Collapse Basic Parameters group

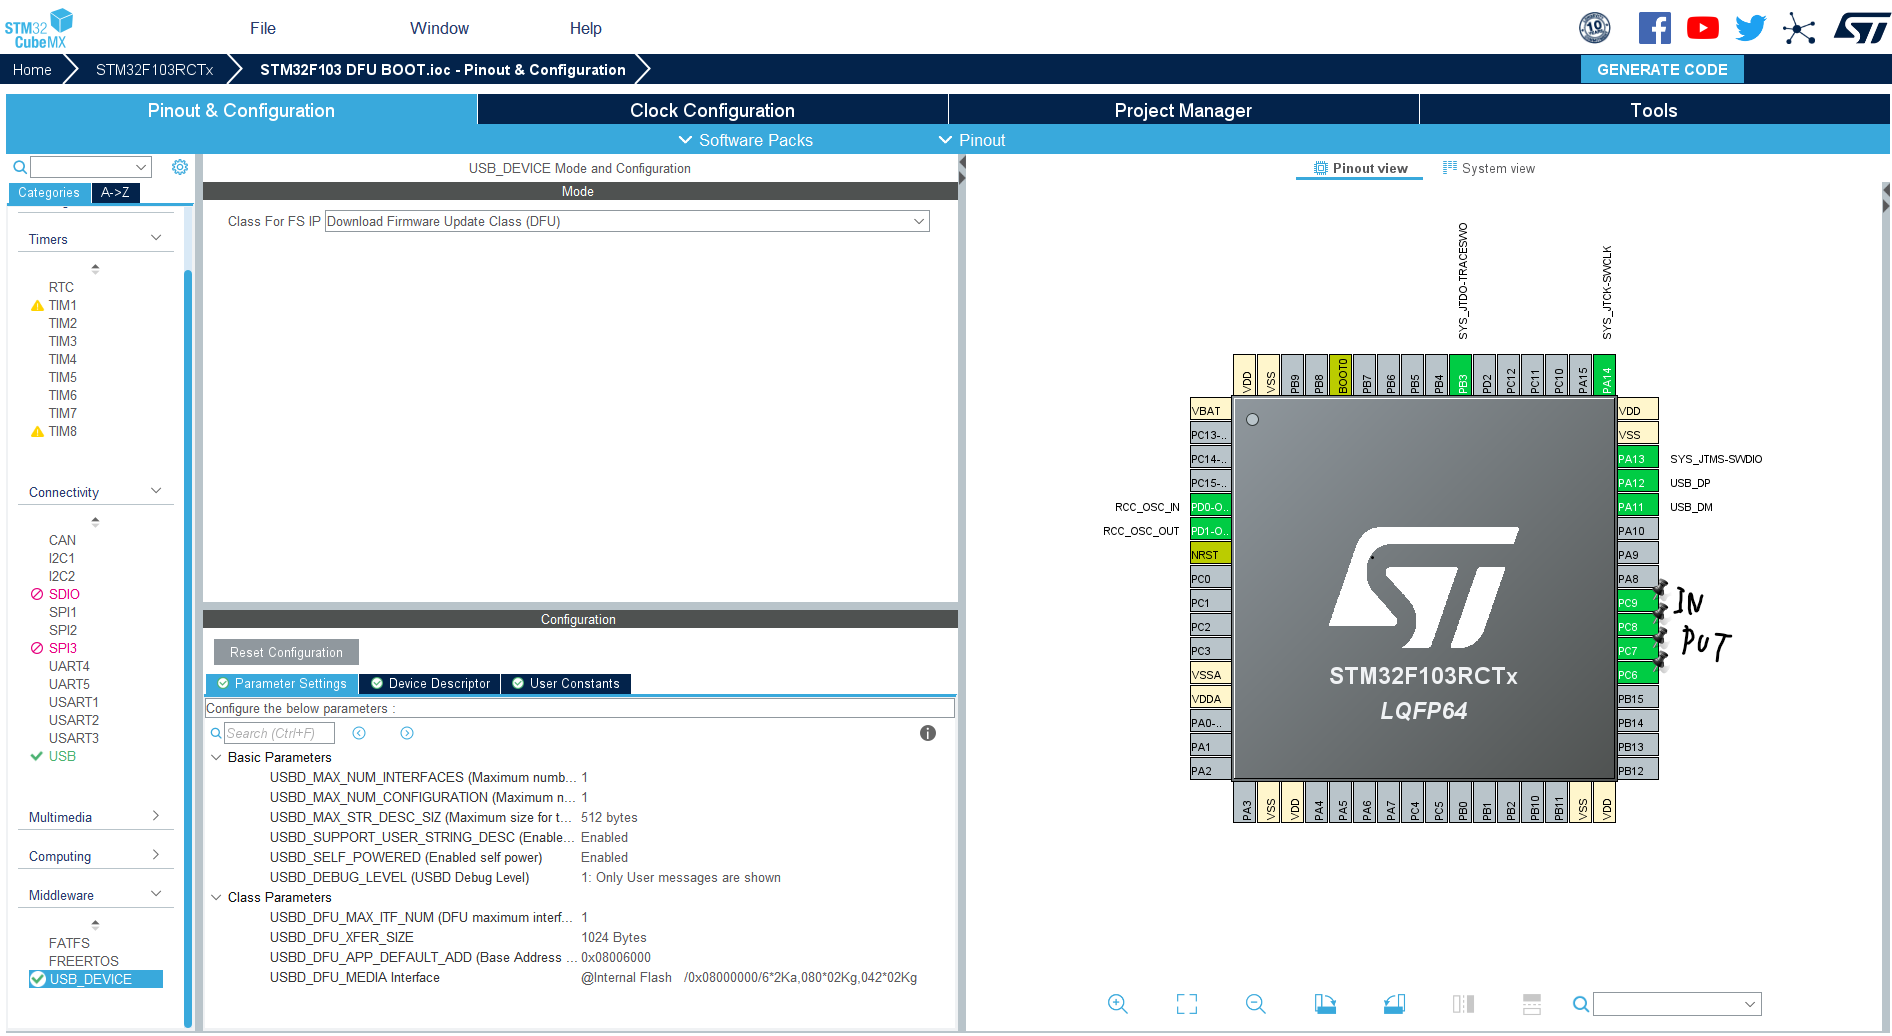coord(216,757)
